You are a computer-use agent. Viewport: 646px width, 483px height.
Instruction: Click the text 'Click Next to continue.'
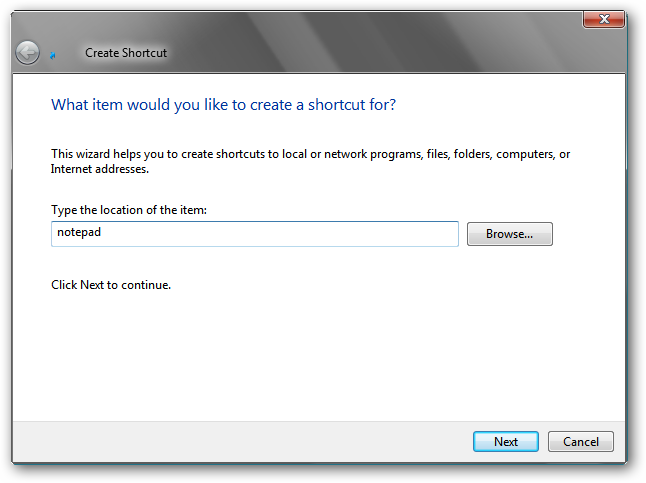[x=111, y=285]
